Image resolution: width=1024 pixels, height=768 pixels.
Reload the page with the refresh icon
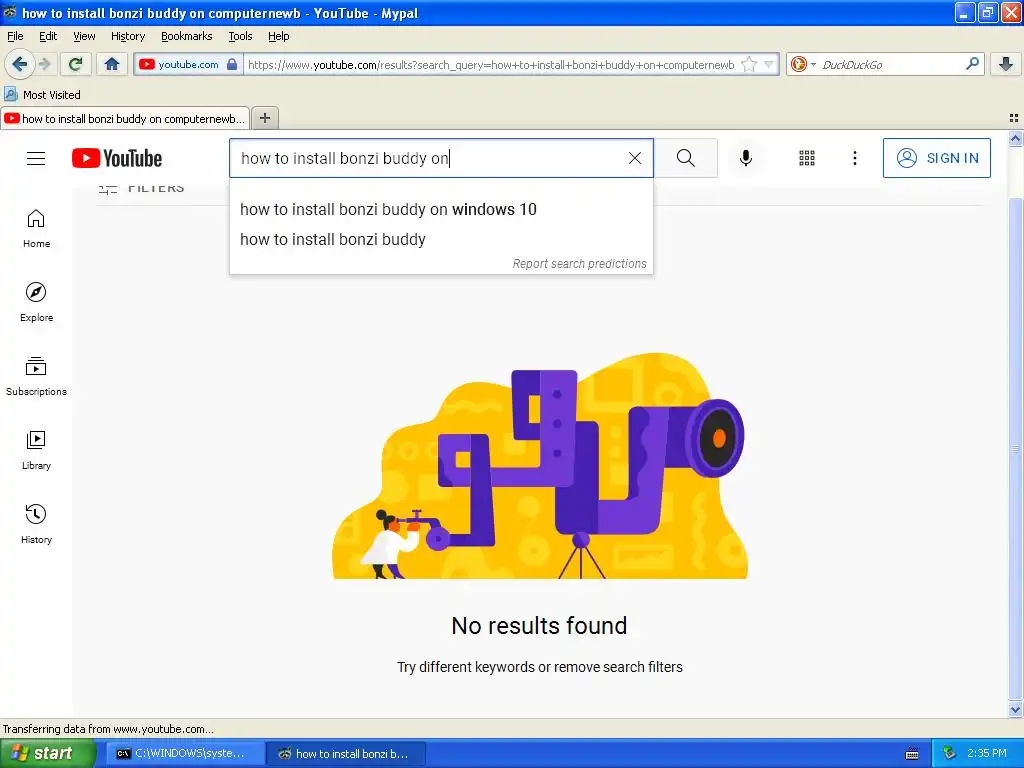coord(76,64)
